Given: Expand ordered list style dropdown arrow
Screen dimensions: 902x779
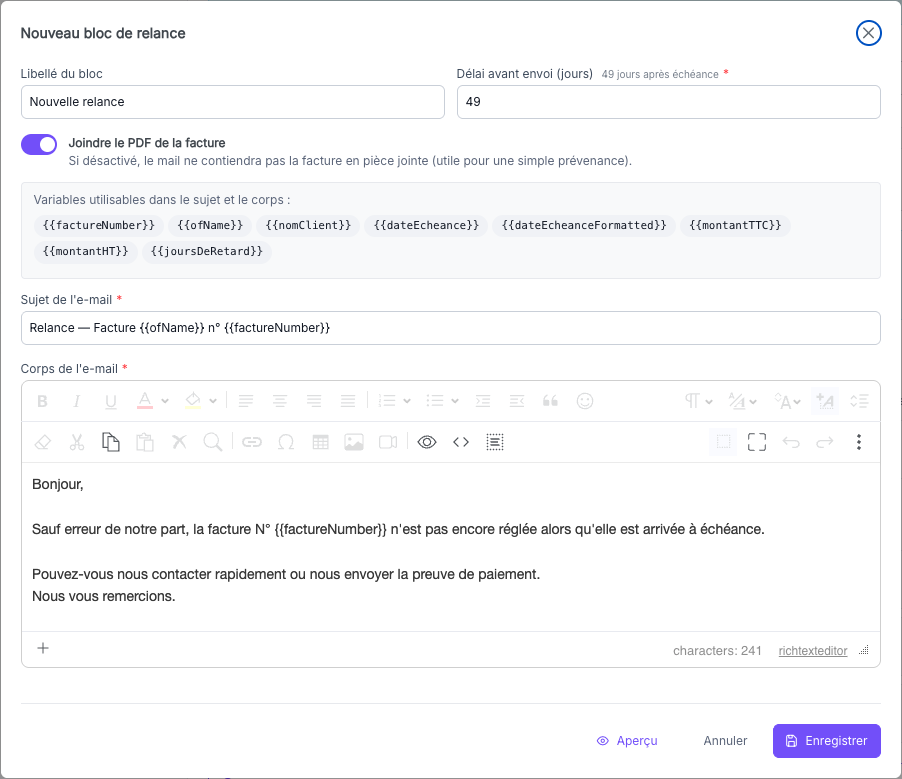Looking at the screenshot, I should click(x=407, y=401).
